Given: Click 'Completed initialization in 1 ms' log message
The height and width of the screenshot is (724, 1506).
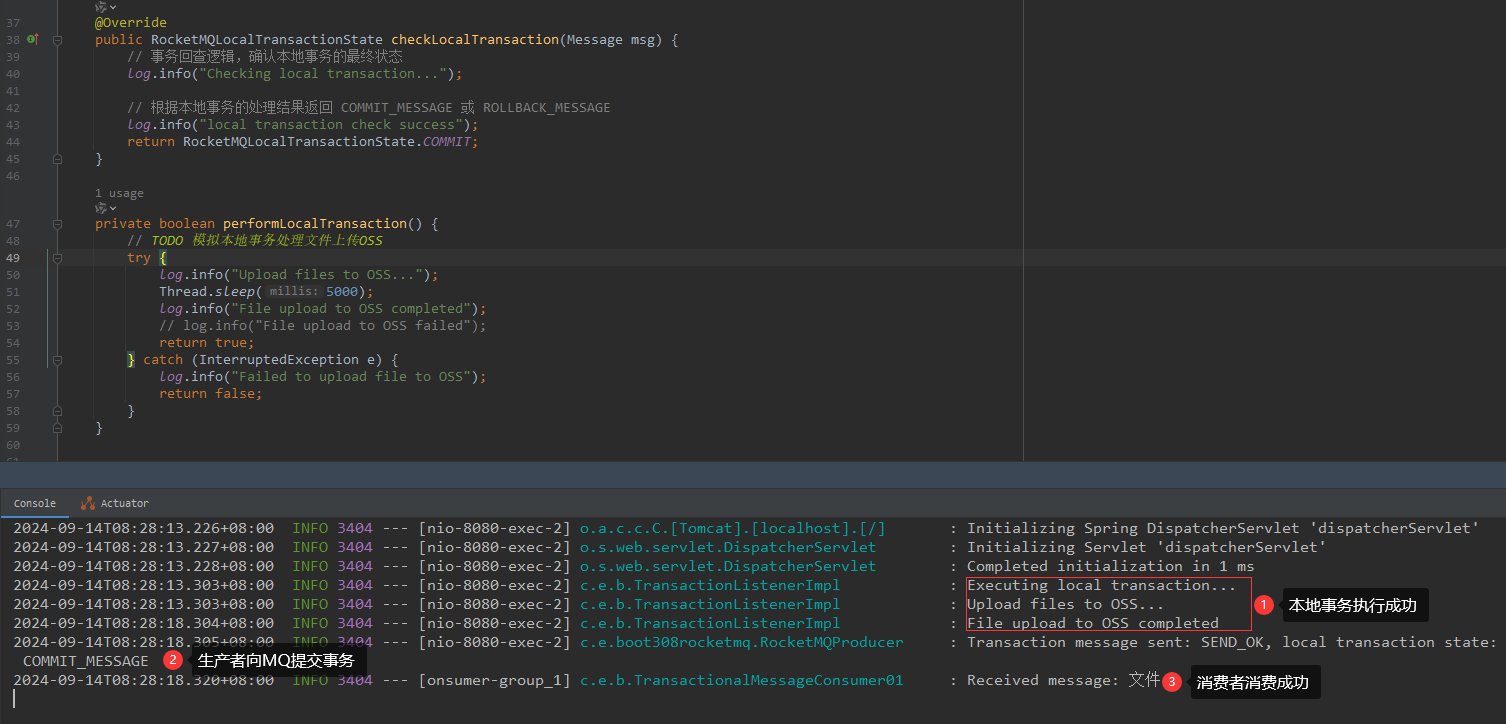Looking at the screenshot, I should tap(1110, 566).
